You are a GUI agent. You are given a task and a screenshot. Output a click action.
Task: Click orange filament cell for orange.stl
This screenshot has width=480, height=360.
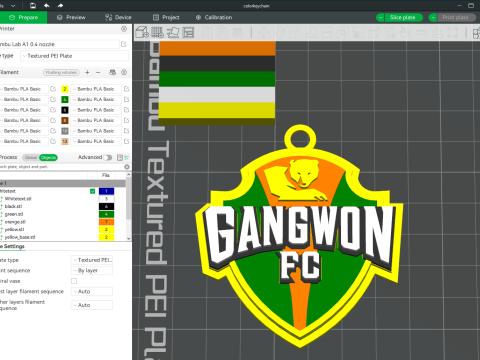point(106,222)
